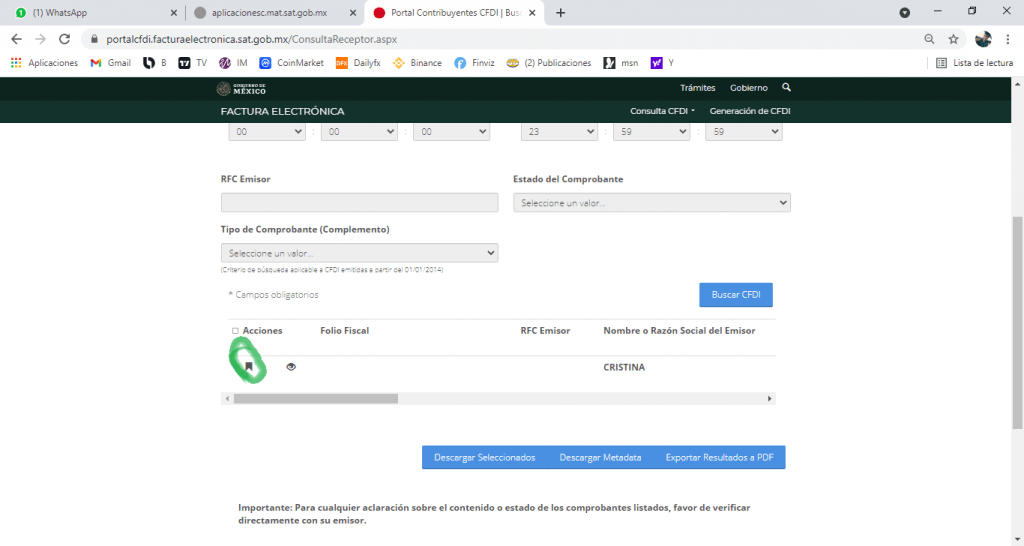Click the results table horizontal scrollbar thumb
Screen dimensions: 1024x546
point(316,398)
